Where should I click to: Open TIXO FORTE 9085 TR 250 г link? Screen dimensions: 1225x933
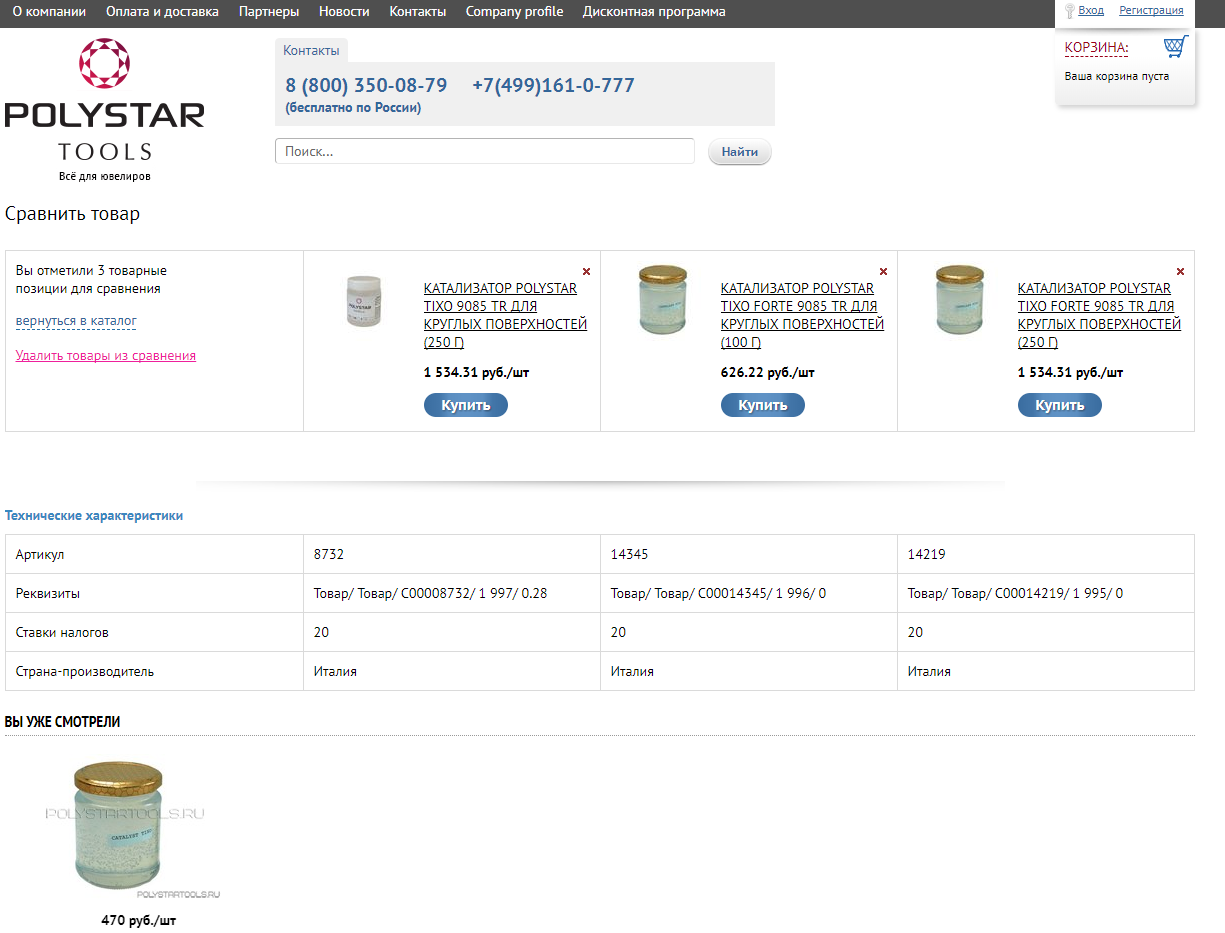point(1099,315)
